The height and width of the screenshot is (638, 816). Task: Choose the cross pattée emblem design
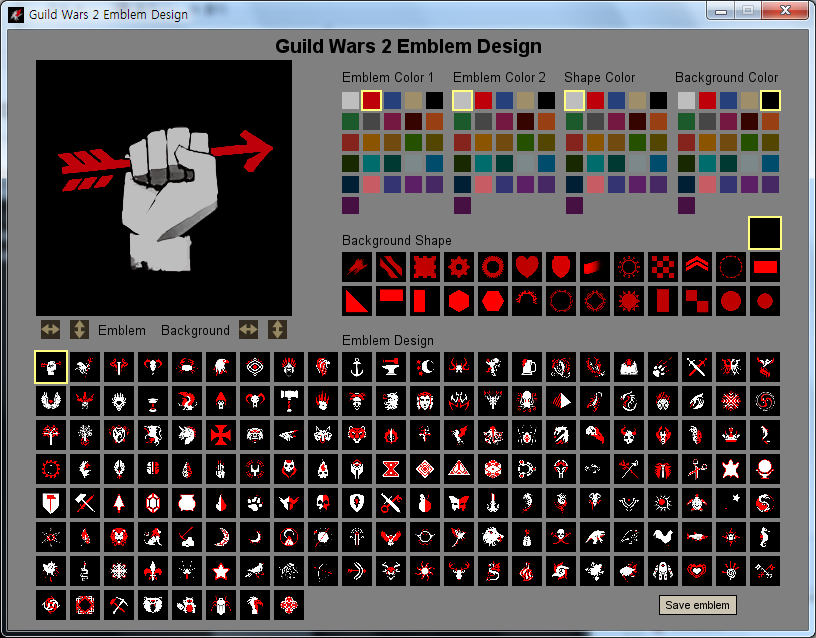point(221,435)
